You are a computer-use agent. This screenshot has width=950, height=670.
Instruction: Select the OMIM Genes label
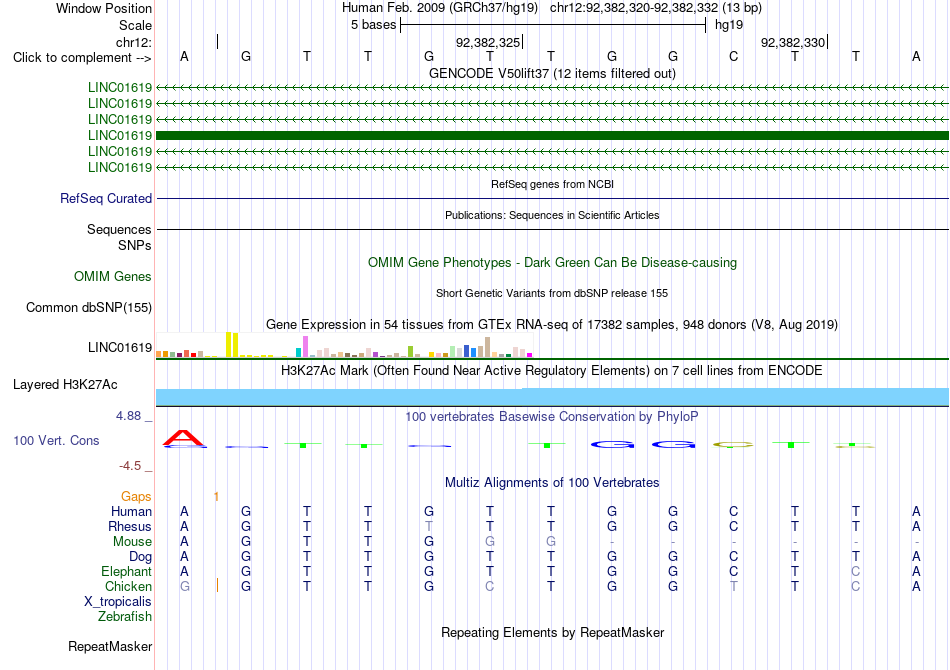click(x=113, y=276)
